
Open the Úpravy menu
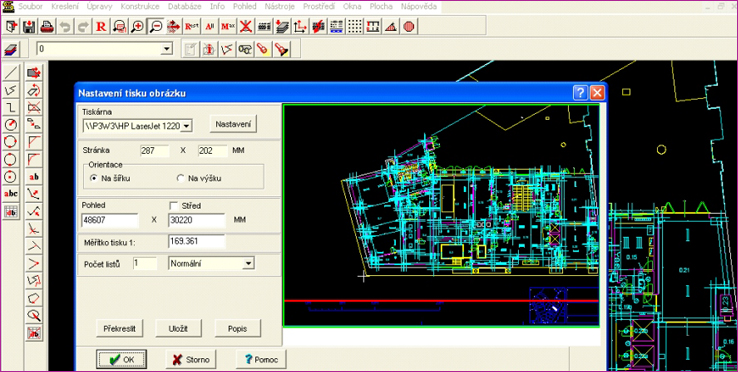click(x=100, y=7)
